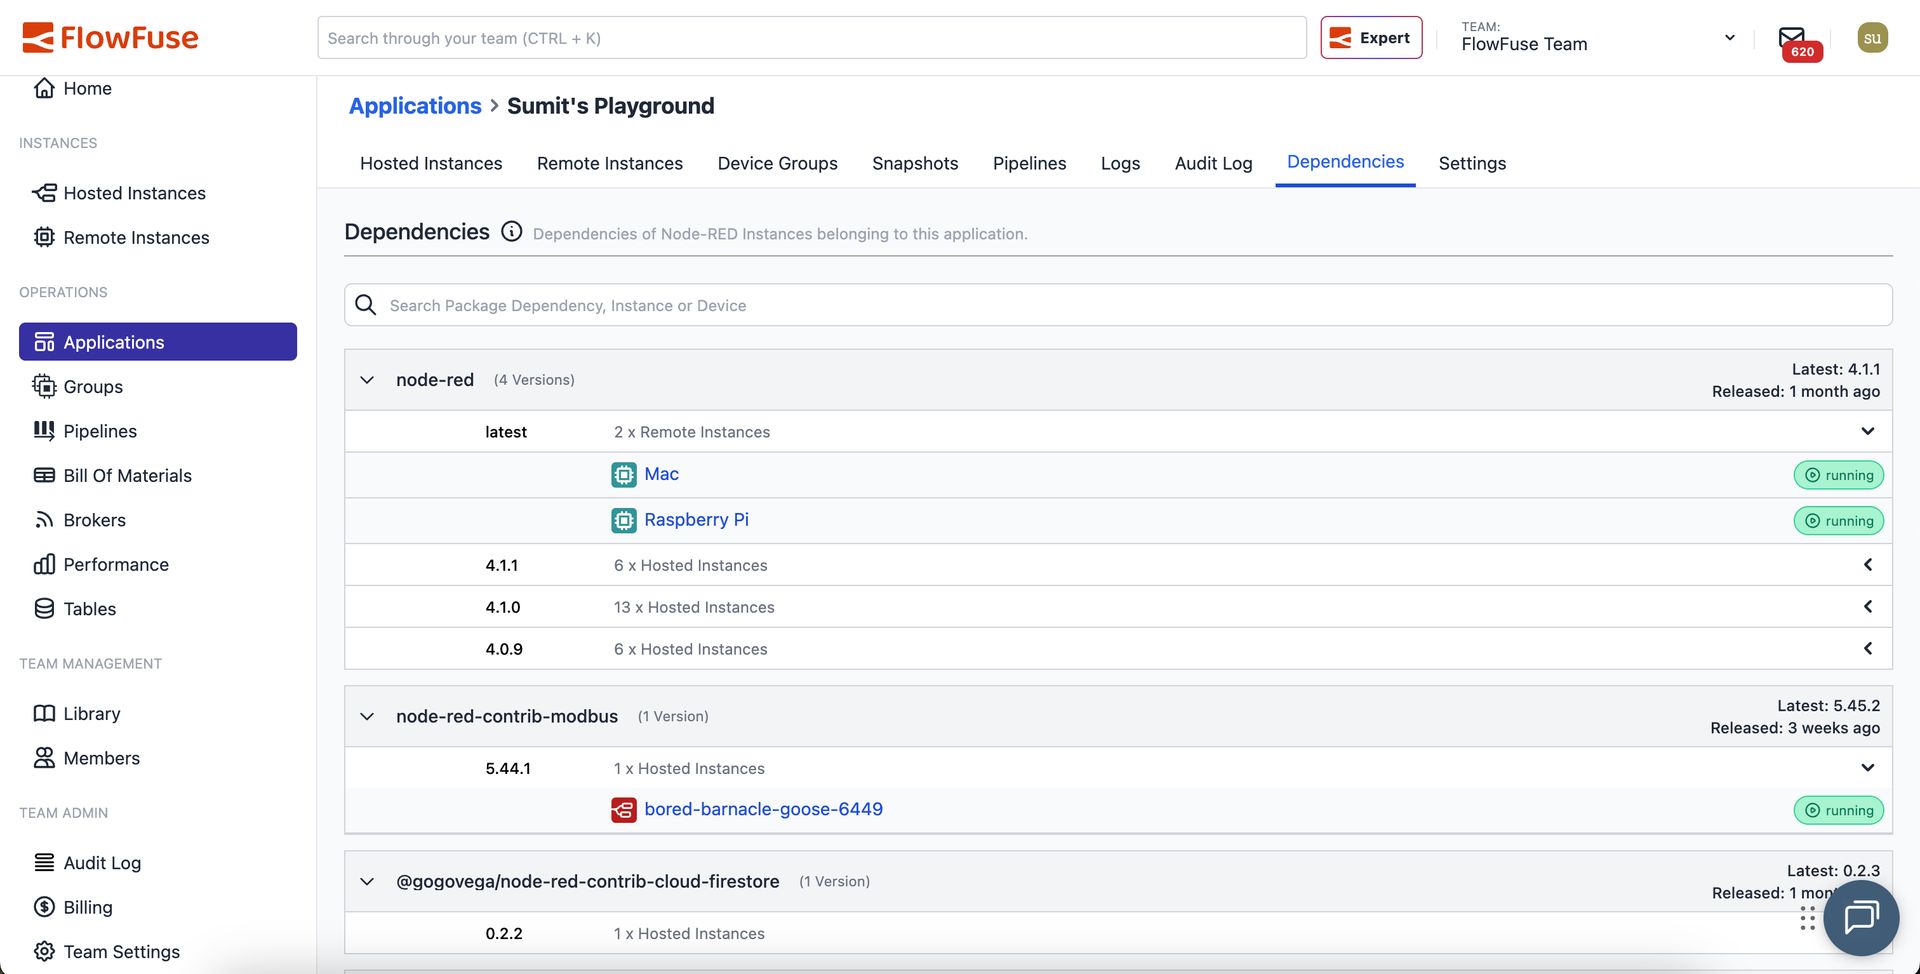Switch to the Pipelines tab

pyautogui.click(x=1029, y=163)
